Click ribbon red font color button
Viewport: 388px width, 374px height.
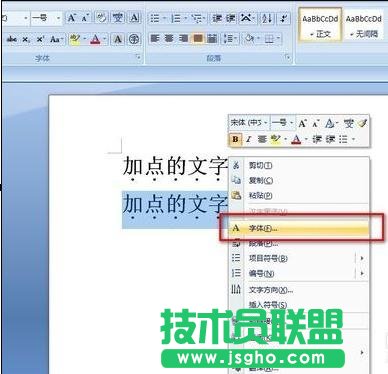[x=95, y=39]
